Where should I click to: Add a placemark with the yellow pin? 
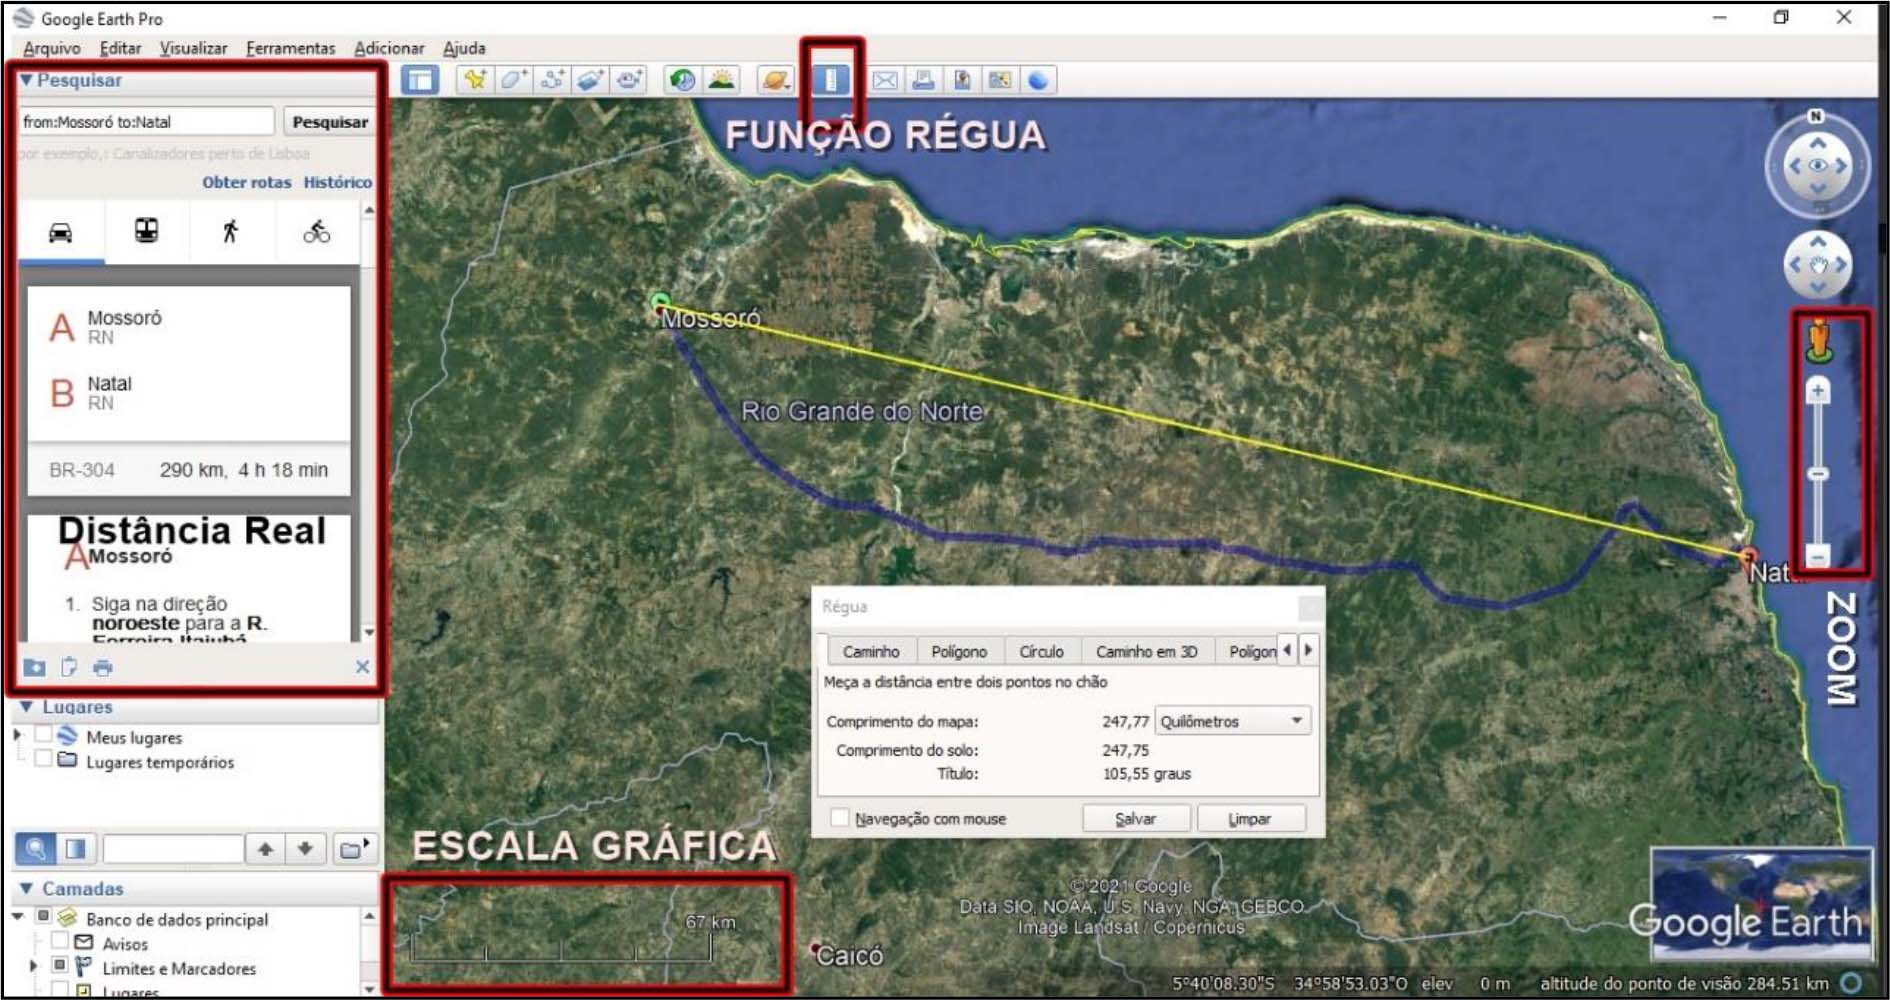coord(475,80)
